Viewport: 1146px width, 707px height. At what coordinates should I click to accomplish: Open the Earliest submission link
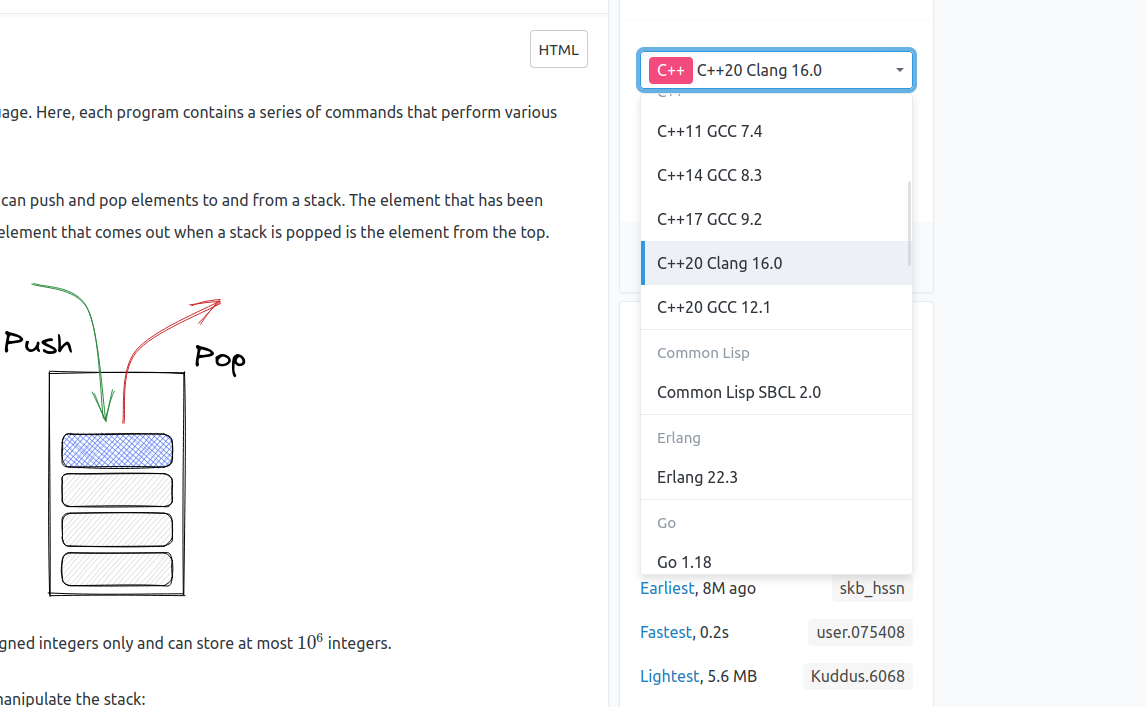(x=667, y=588)
